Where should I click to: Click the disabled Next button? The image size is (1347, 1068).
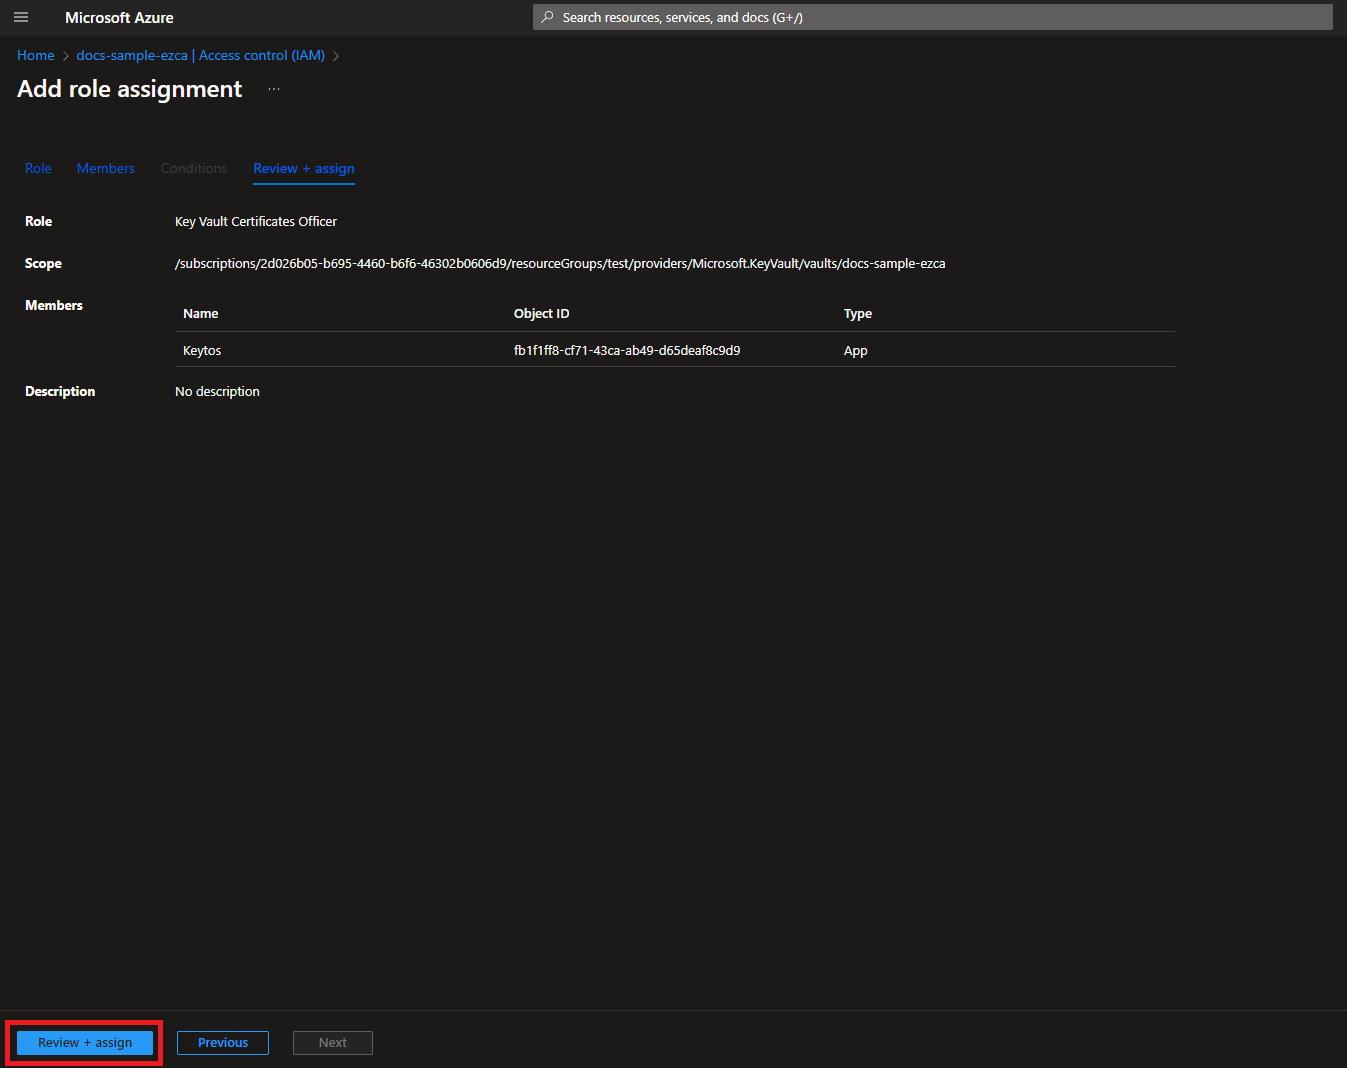pyautogui.click(x=333, y=1042)
